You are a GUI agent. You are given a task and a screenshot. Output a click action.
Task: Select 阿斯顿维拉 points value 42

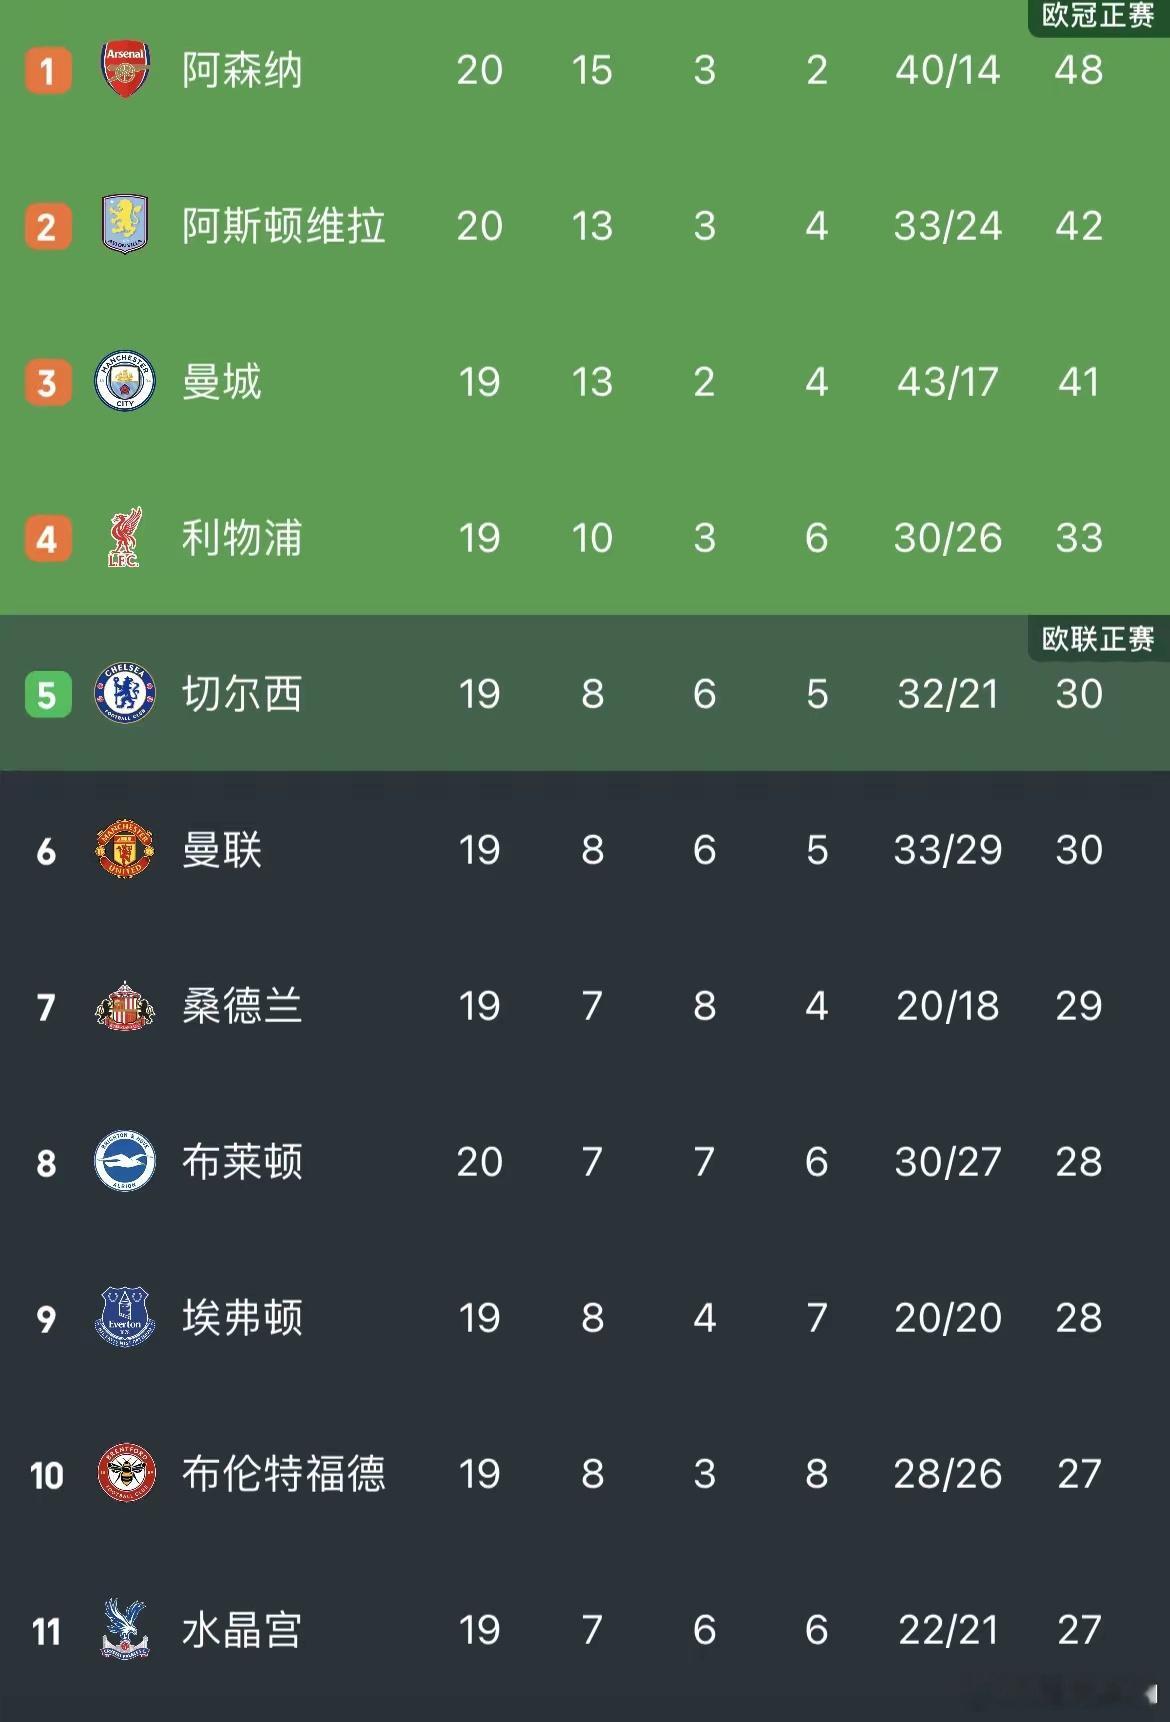click(1079, 226)
